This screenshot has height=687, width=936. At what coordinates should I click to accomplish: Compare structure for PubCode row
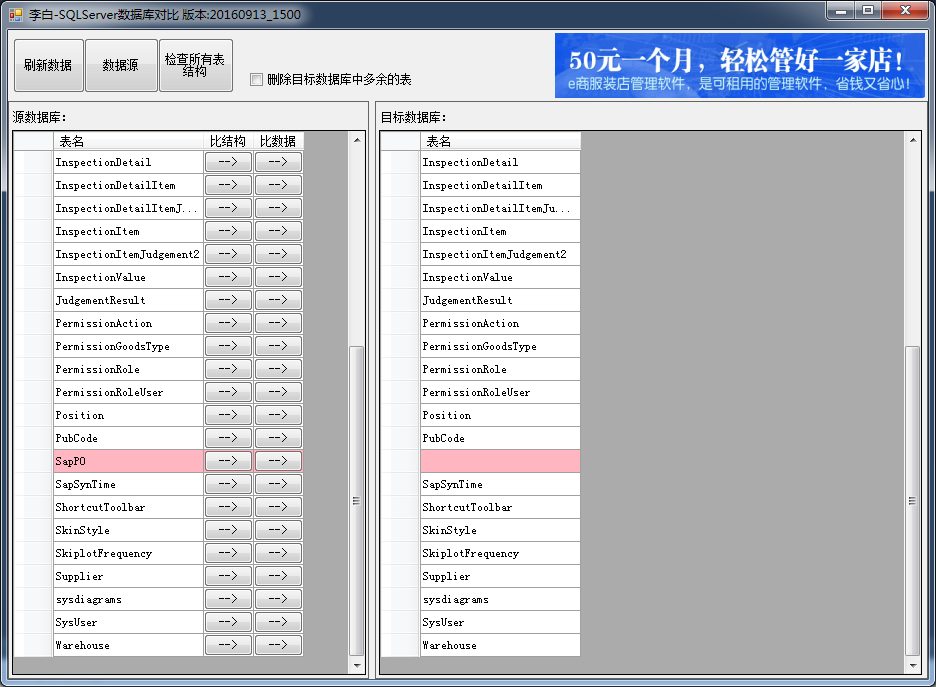coord(228,438)
